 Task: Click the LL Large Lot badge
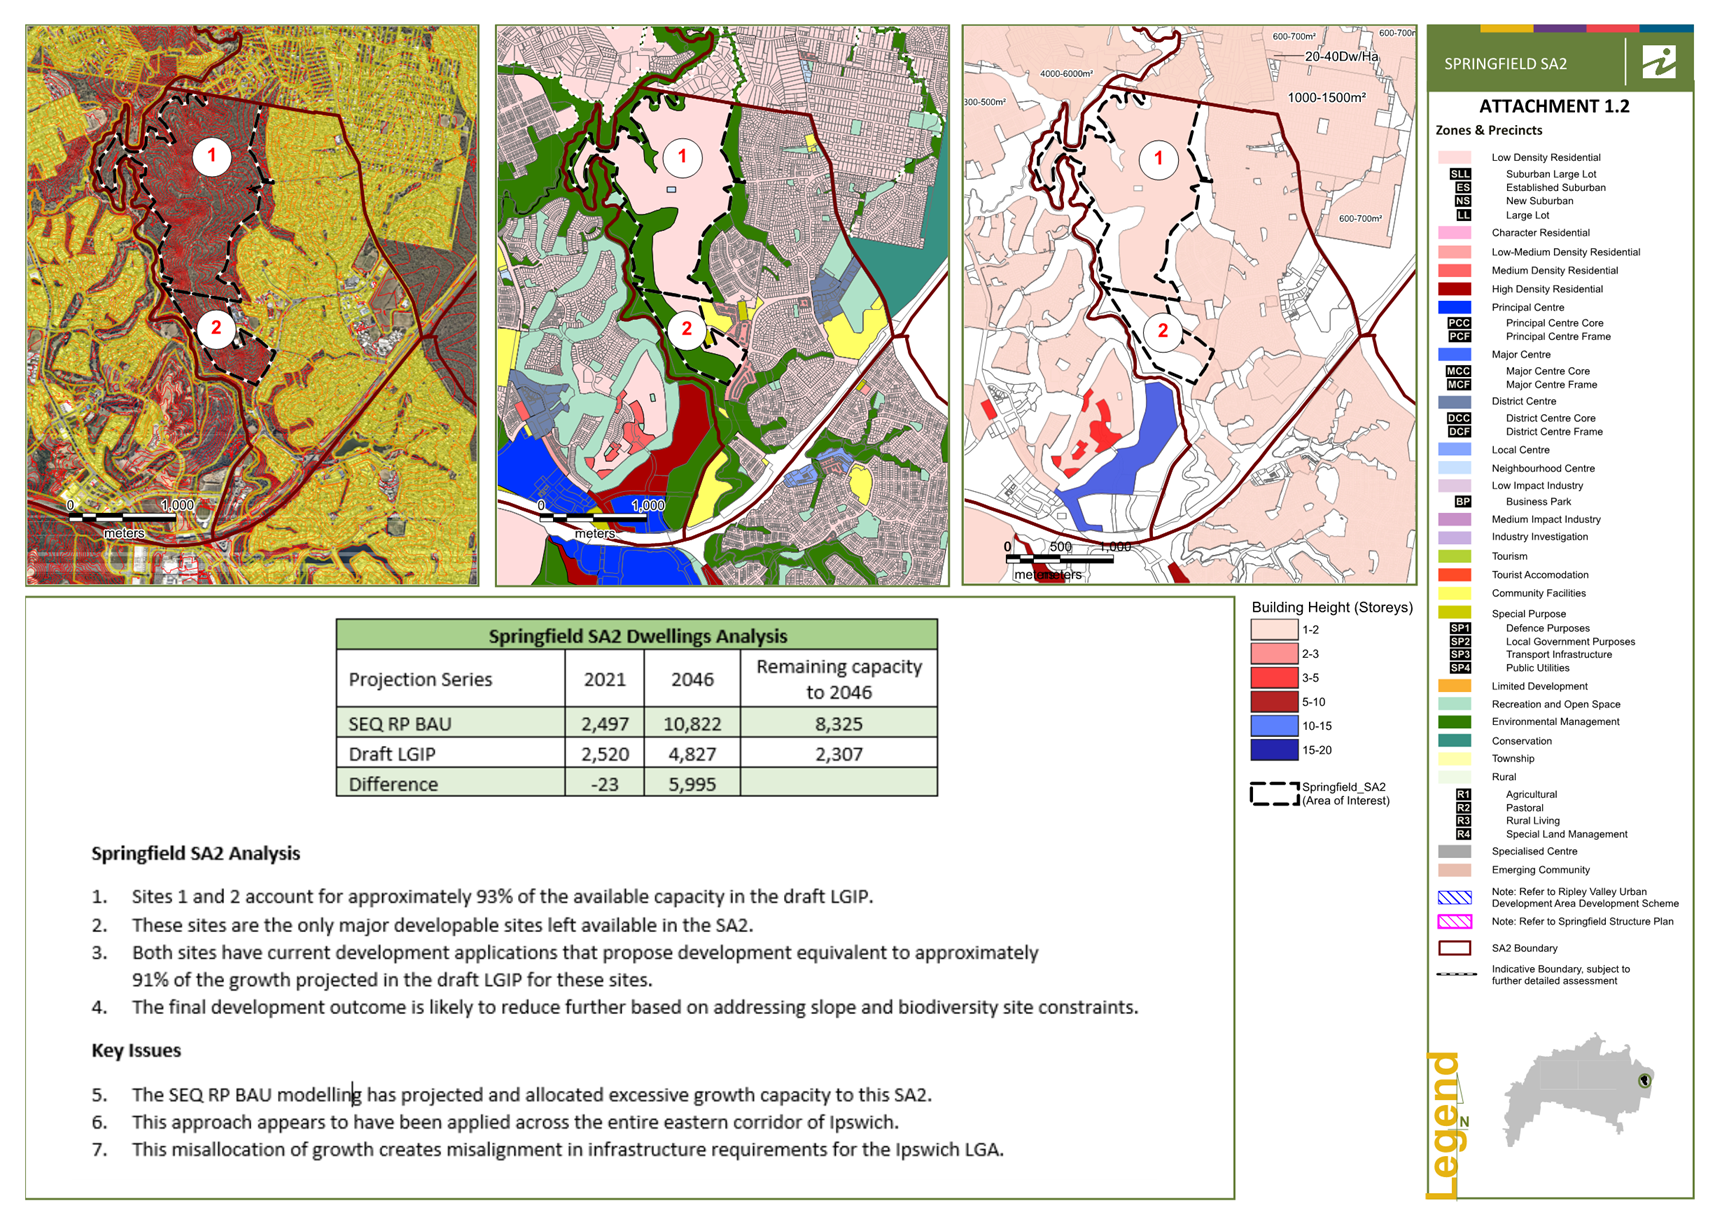click(x=1463, y=215)
